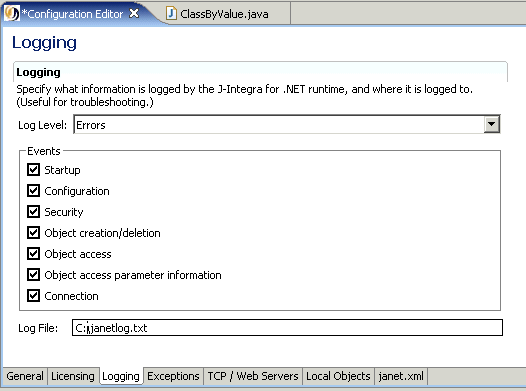Open the TCP / Web Servers tab
526x391 pixels.
point(253,376)
